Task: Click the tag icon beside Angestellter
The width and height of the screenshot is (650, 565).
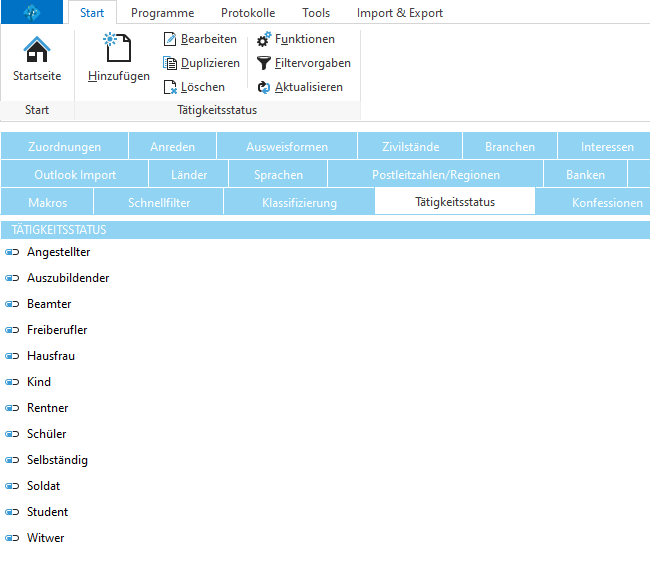Action: [12, 252]
